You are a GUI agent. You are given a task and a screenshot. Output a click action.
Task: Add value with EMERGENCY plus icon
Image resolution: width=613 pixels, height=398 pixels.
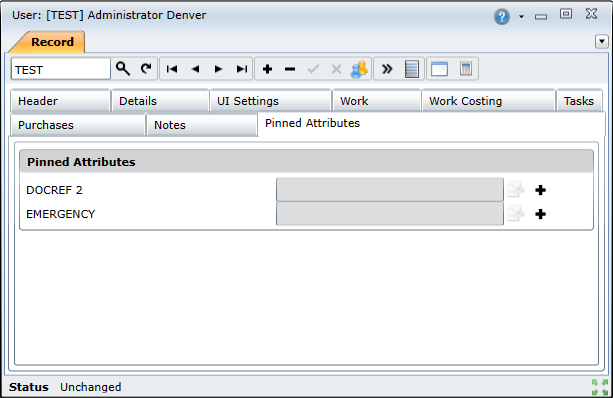(541, 214)
